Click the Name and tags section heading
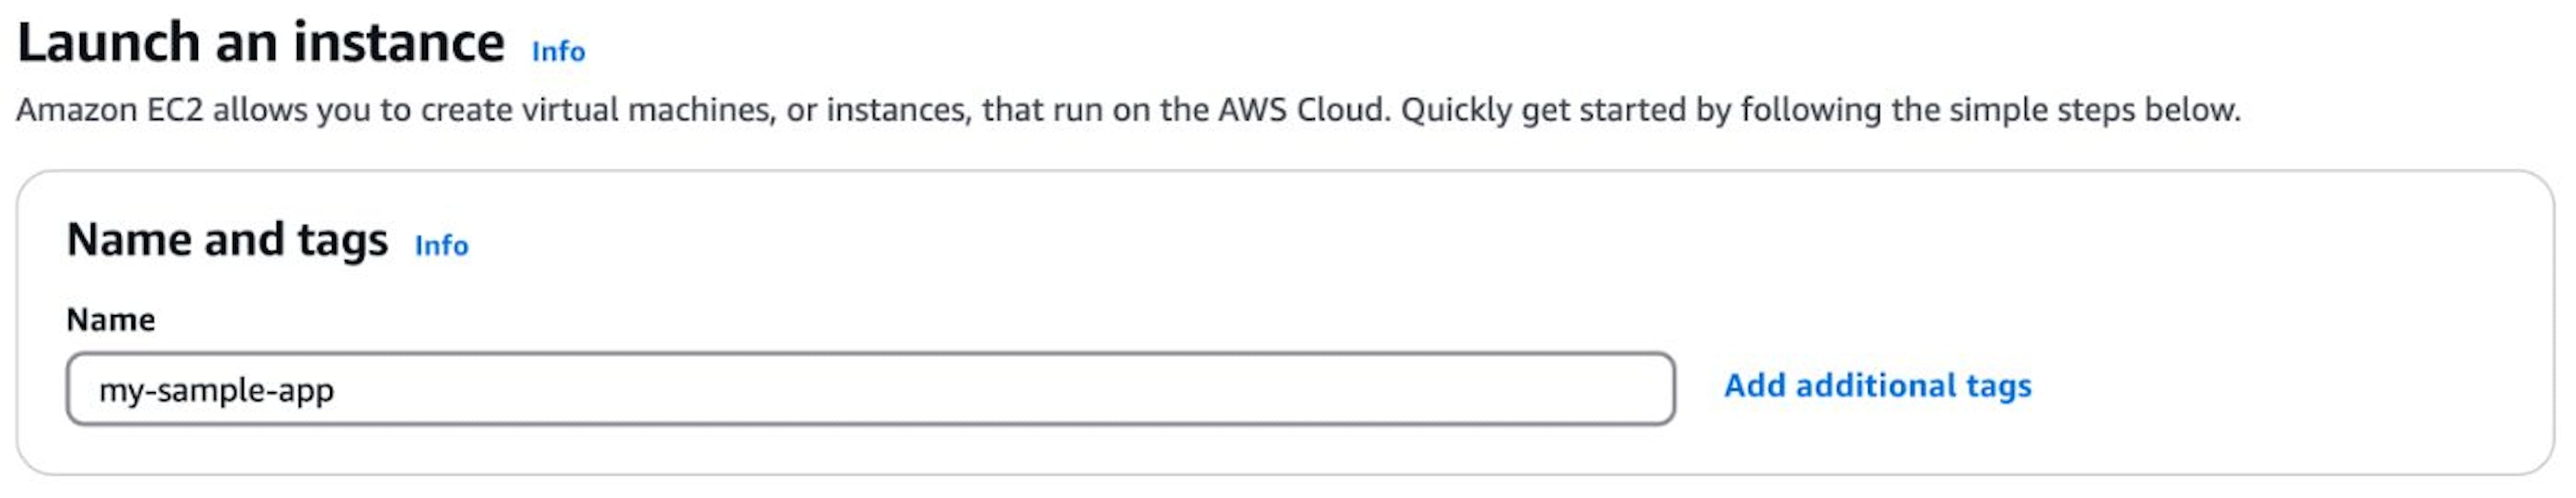 (x=227, y=240)
